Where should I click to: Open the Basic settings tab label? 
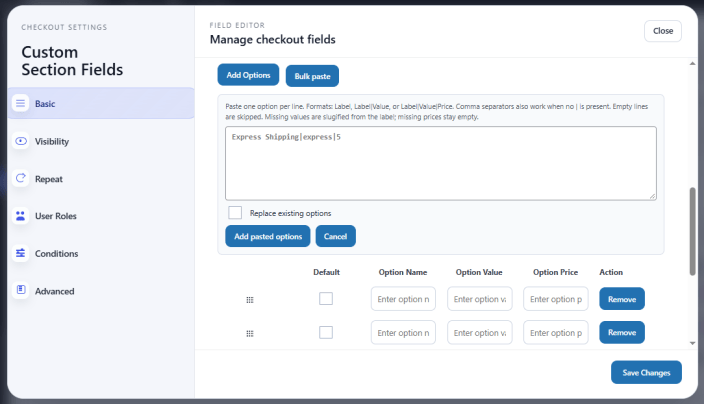[45, 104]
